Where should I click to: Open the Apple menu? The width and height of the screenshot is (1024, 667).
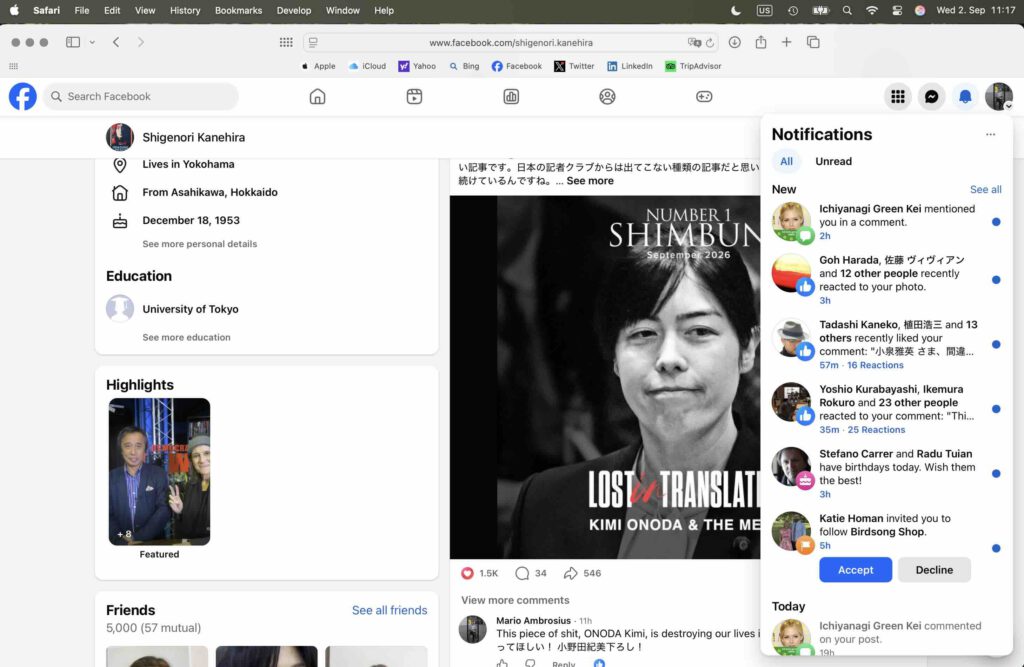[14, 10]
